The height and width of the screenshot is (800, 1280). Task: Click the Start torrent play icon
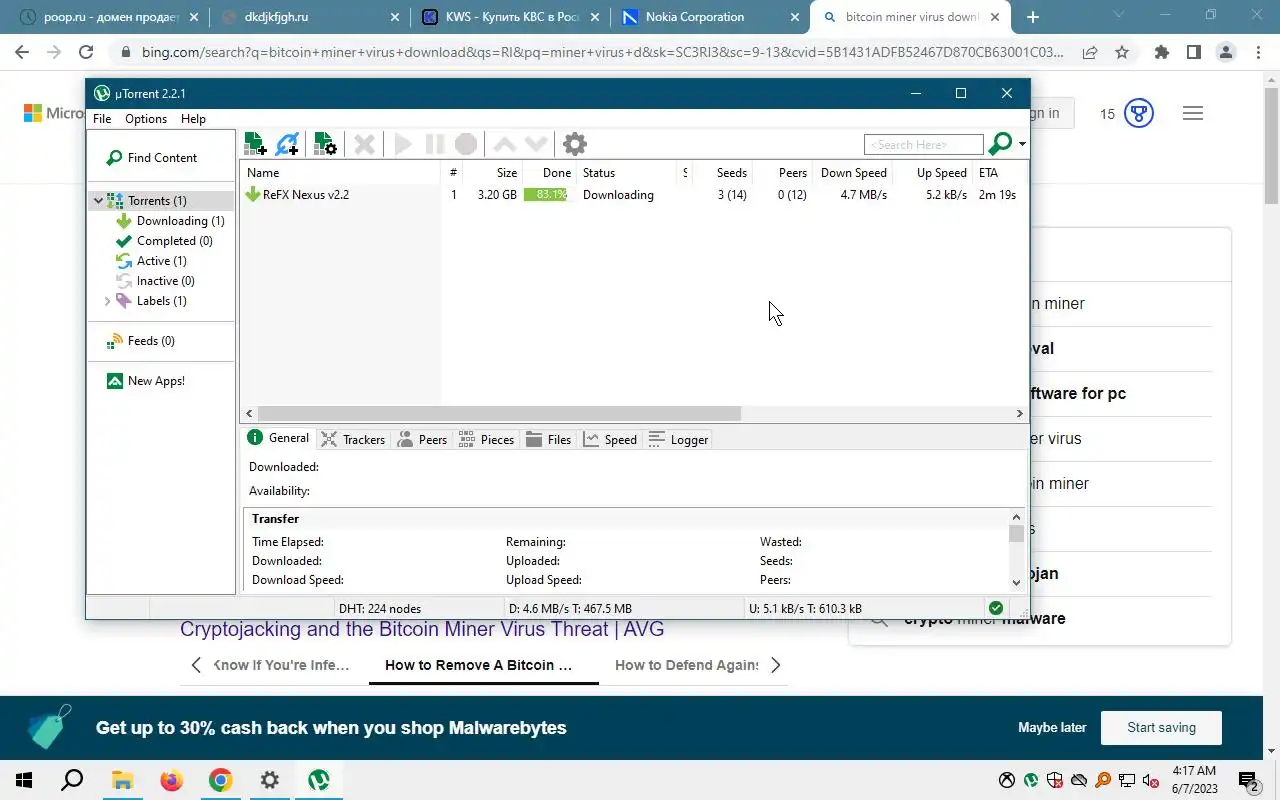pos(403,144)
